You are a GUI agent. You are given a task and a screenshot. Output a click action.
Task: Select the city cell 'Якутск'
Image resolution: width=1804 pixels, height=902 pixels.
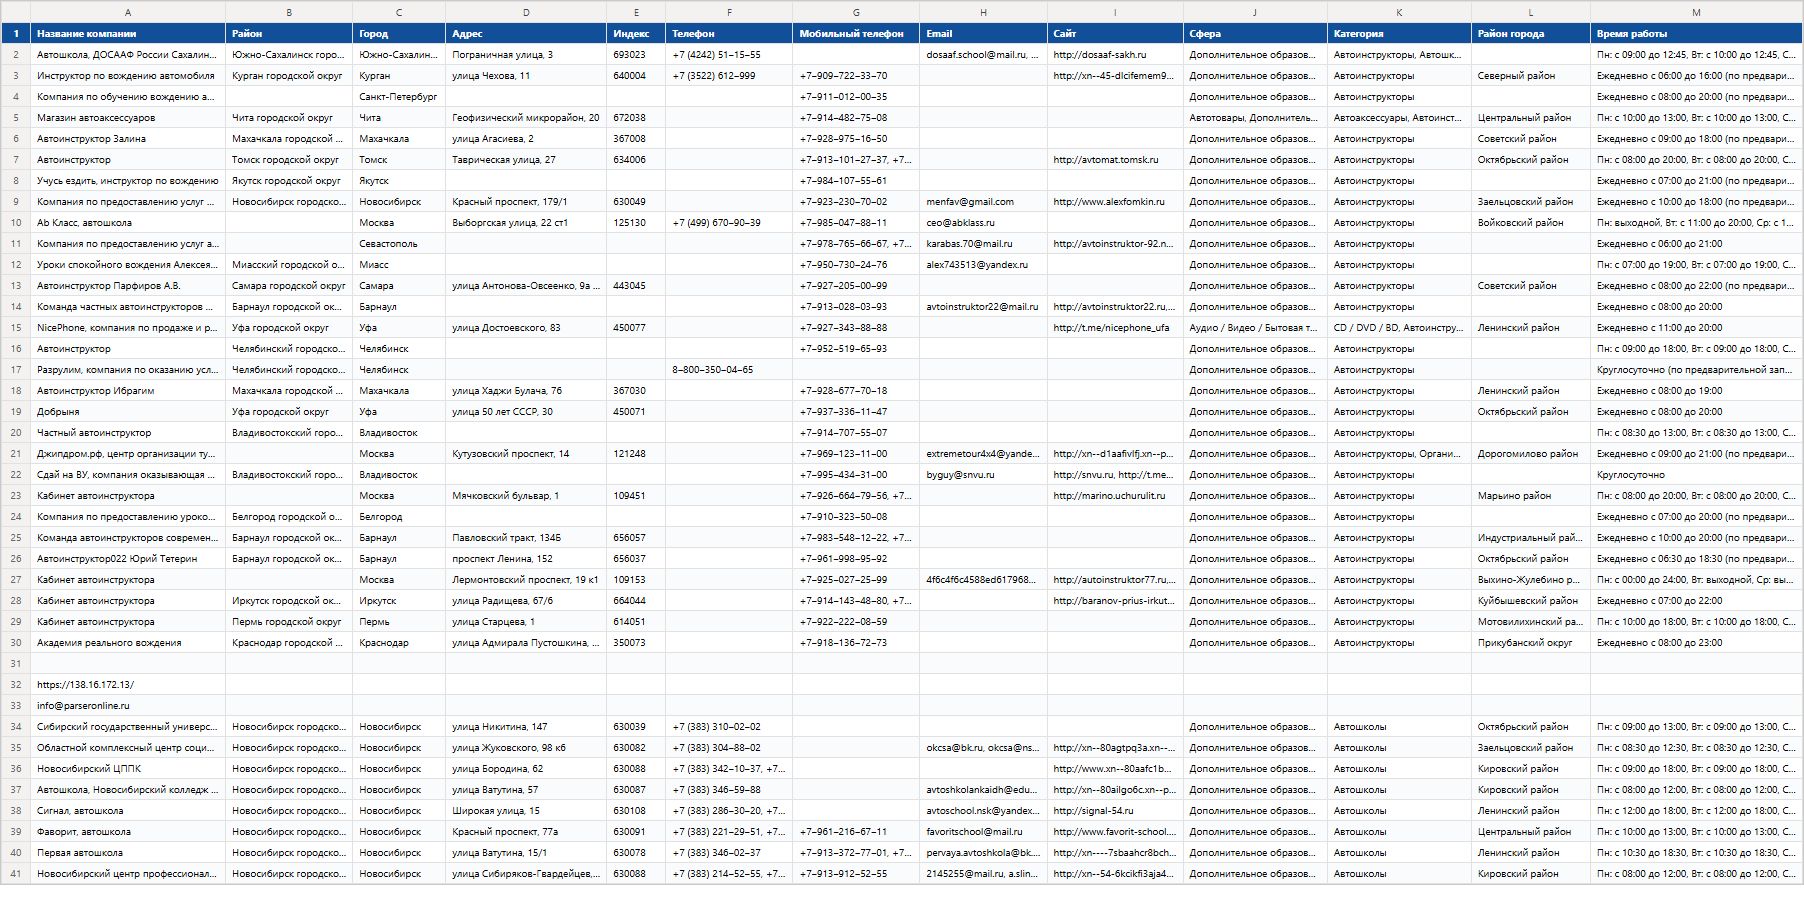tap(399, 181)
